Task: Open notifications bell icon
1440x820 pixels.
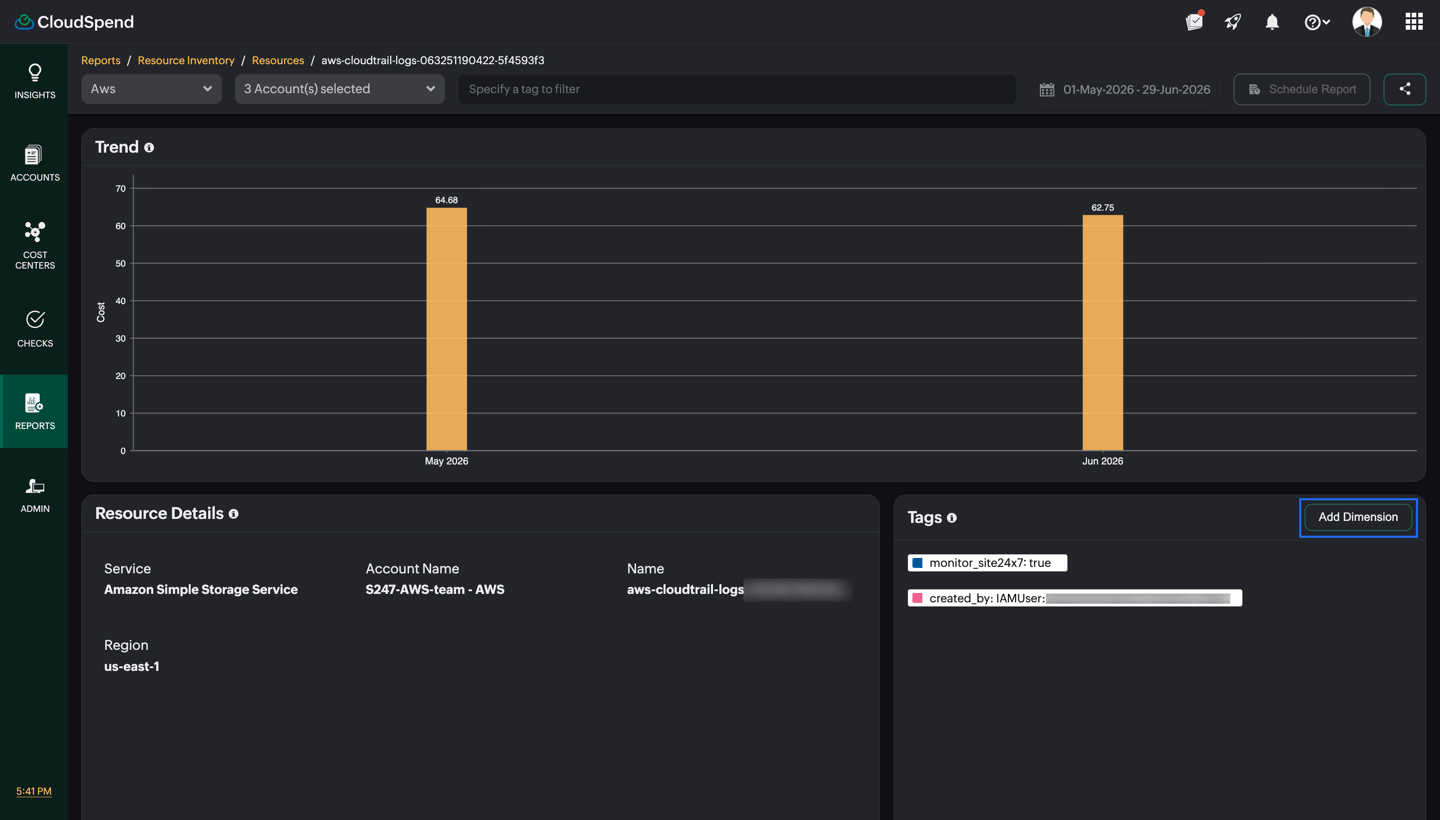Action: click(1272, 22)
